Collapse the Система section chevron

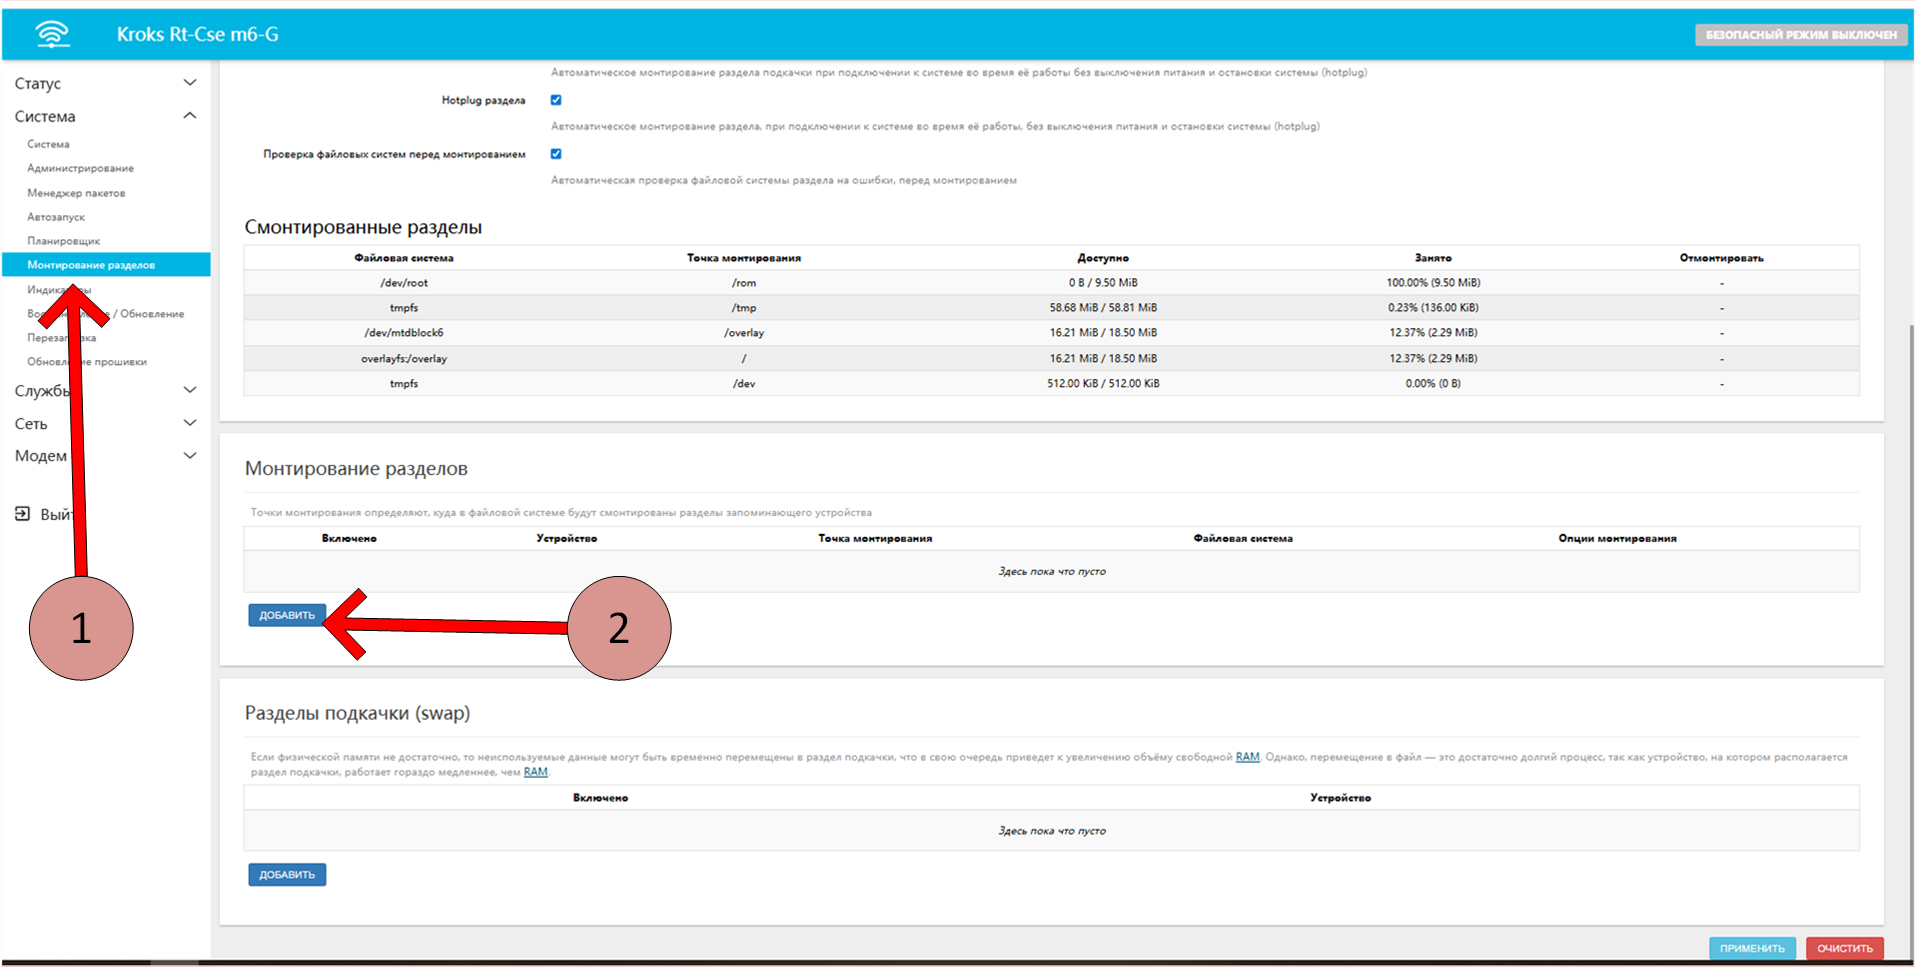pyautogui.click(x=190, y=116)
